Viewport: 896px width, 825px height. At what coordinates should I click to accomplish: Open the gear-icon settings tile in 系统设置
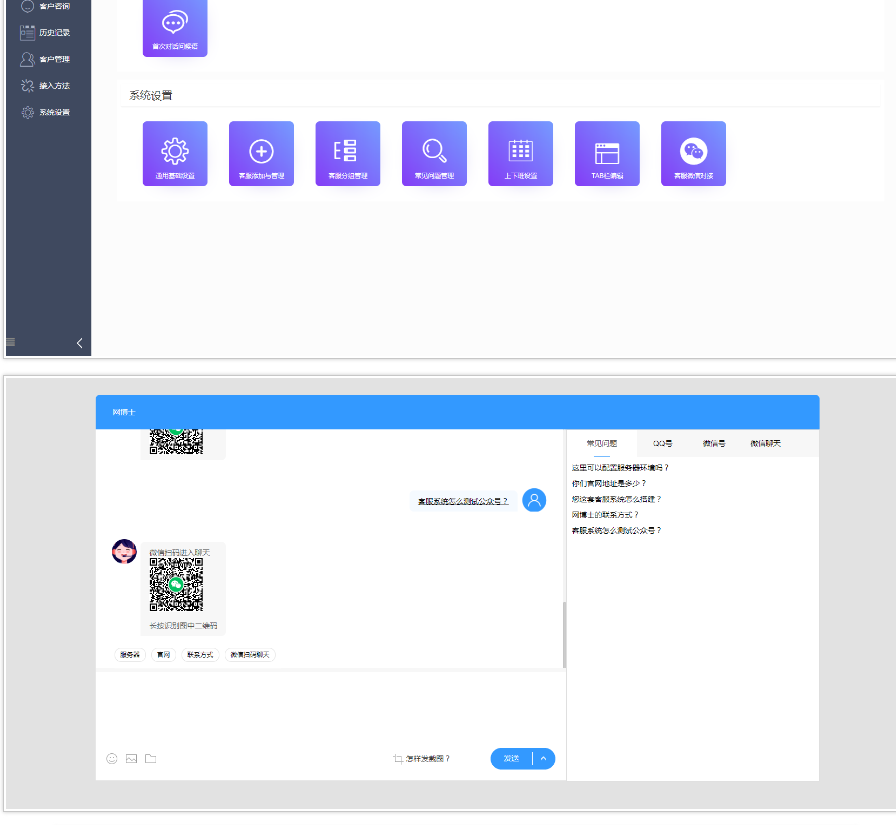point(175,153)
